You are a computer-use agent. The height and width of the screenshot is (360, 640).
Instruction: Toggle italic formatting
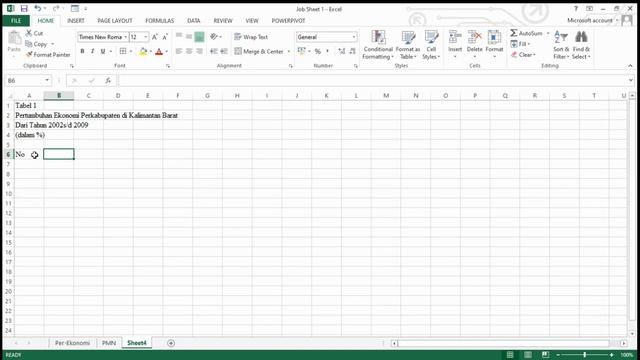pos(93,51)
